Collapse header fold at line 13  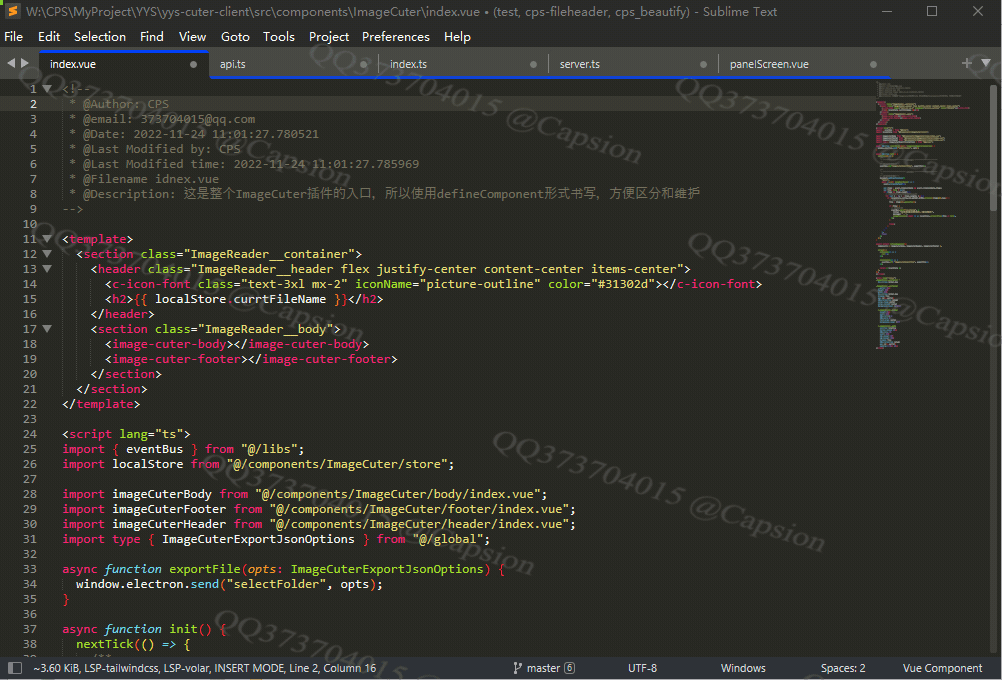click(47, 269)
